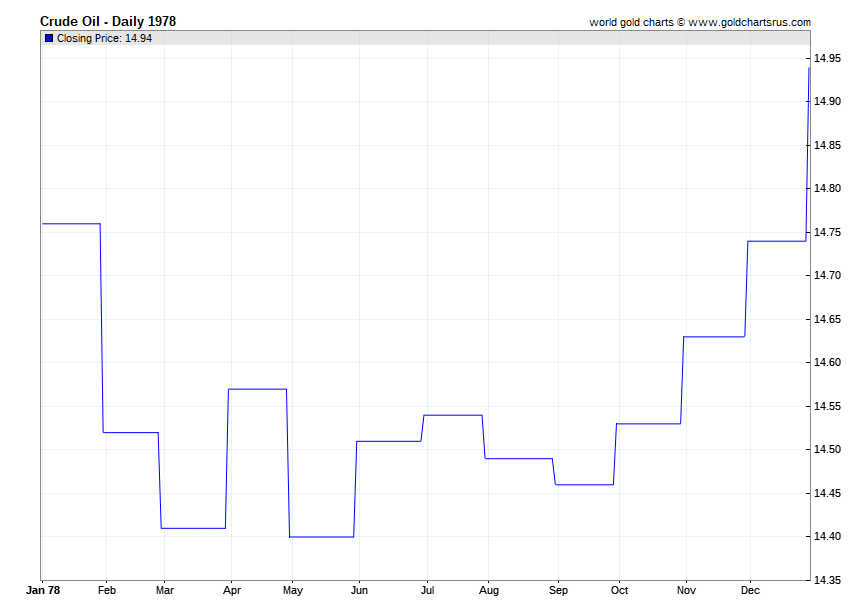Image resolution: width=850 pixels, height=616 pixels.
Task: Click the 14.80 y-axis value
Action: [828, 189]
